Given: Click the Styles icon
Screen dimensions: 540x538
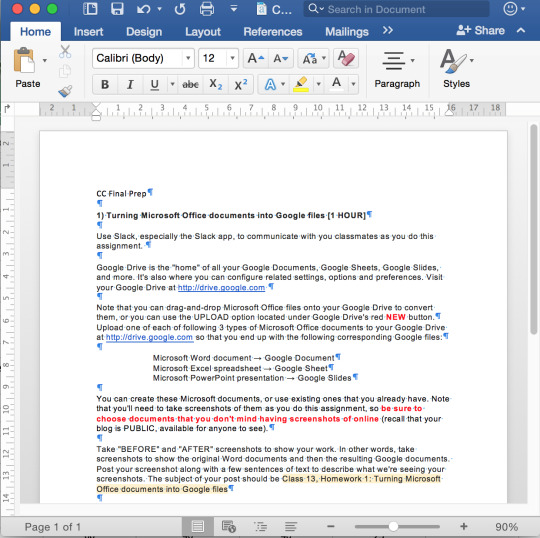Looking at the screenshot, I should pos(452,61).
